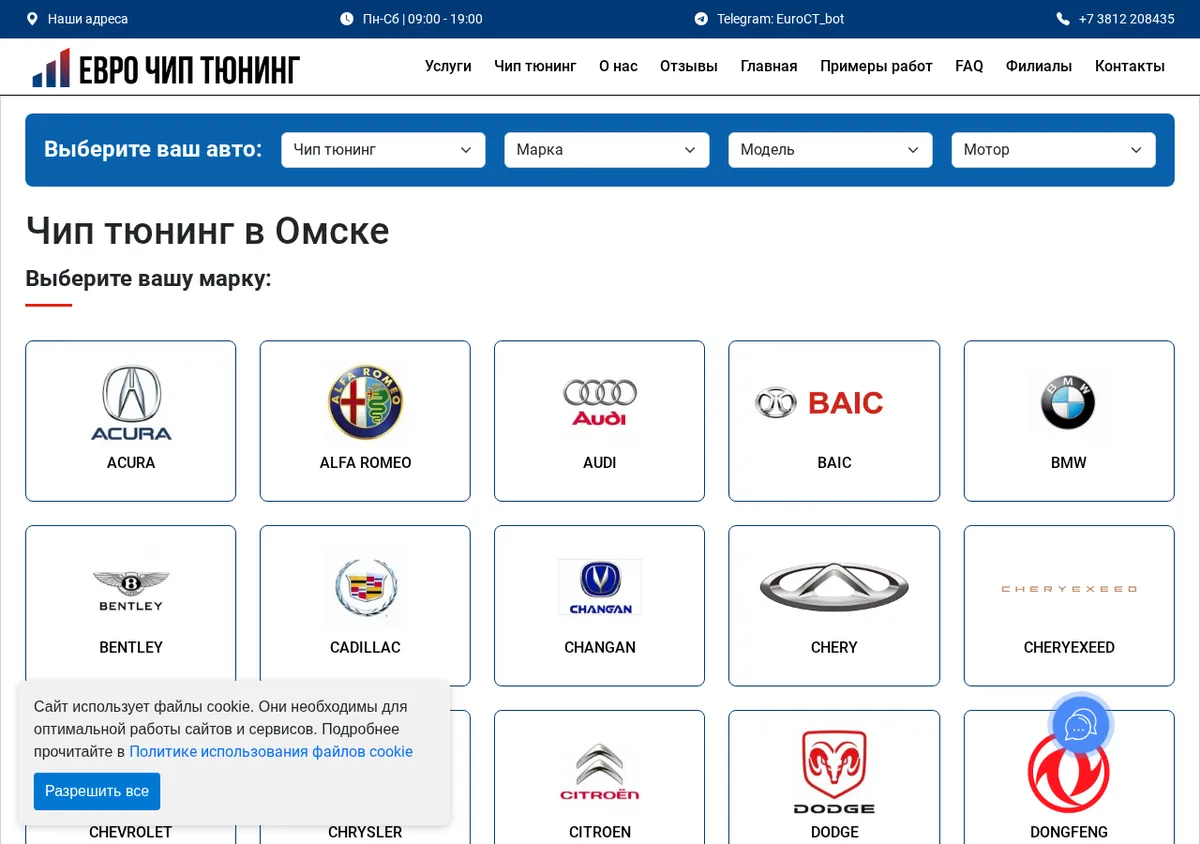Open the Услуги menu item

(x=448, y=66)
